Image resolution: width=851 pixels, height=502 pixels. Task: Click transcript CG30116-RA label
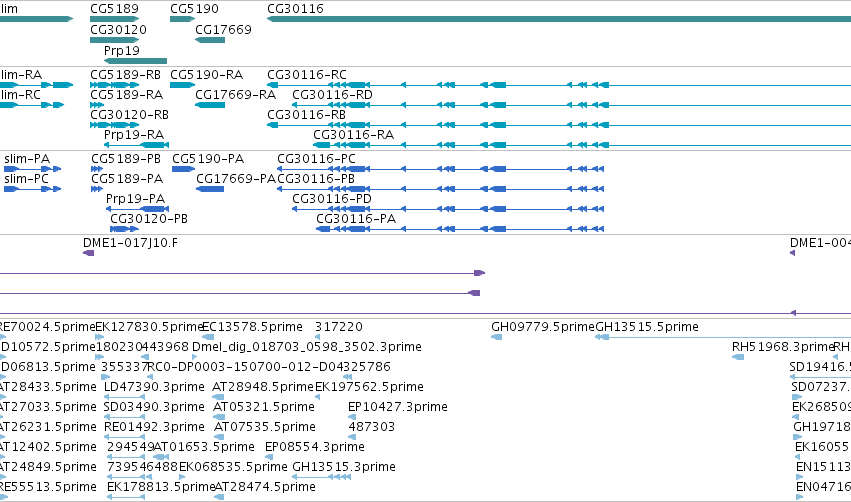point(353,135)
